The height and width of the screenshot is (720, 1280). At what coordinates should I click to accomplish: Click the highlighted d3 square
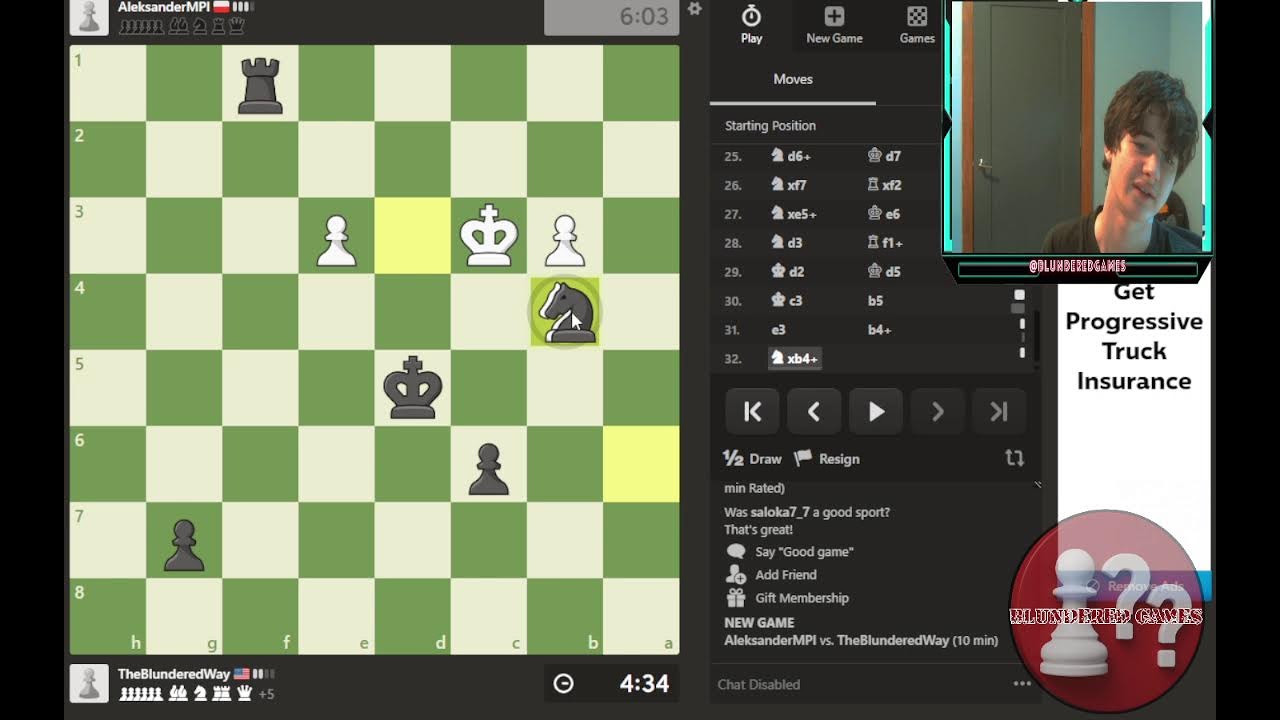click(413, 236)
